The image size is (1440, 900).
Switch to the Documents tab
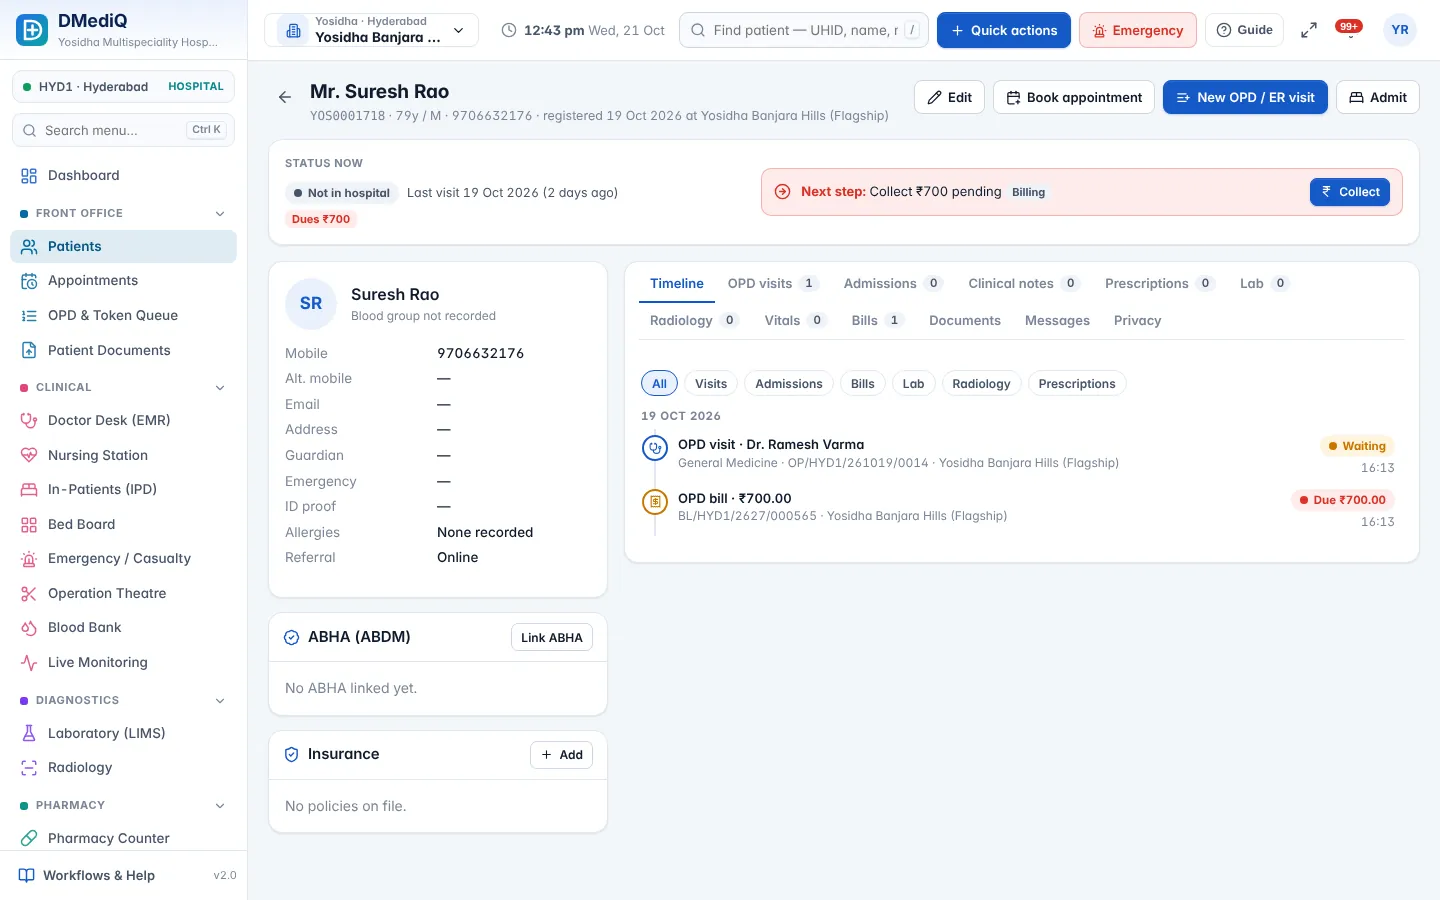(x=965, y=321)
